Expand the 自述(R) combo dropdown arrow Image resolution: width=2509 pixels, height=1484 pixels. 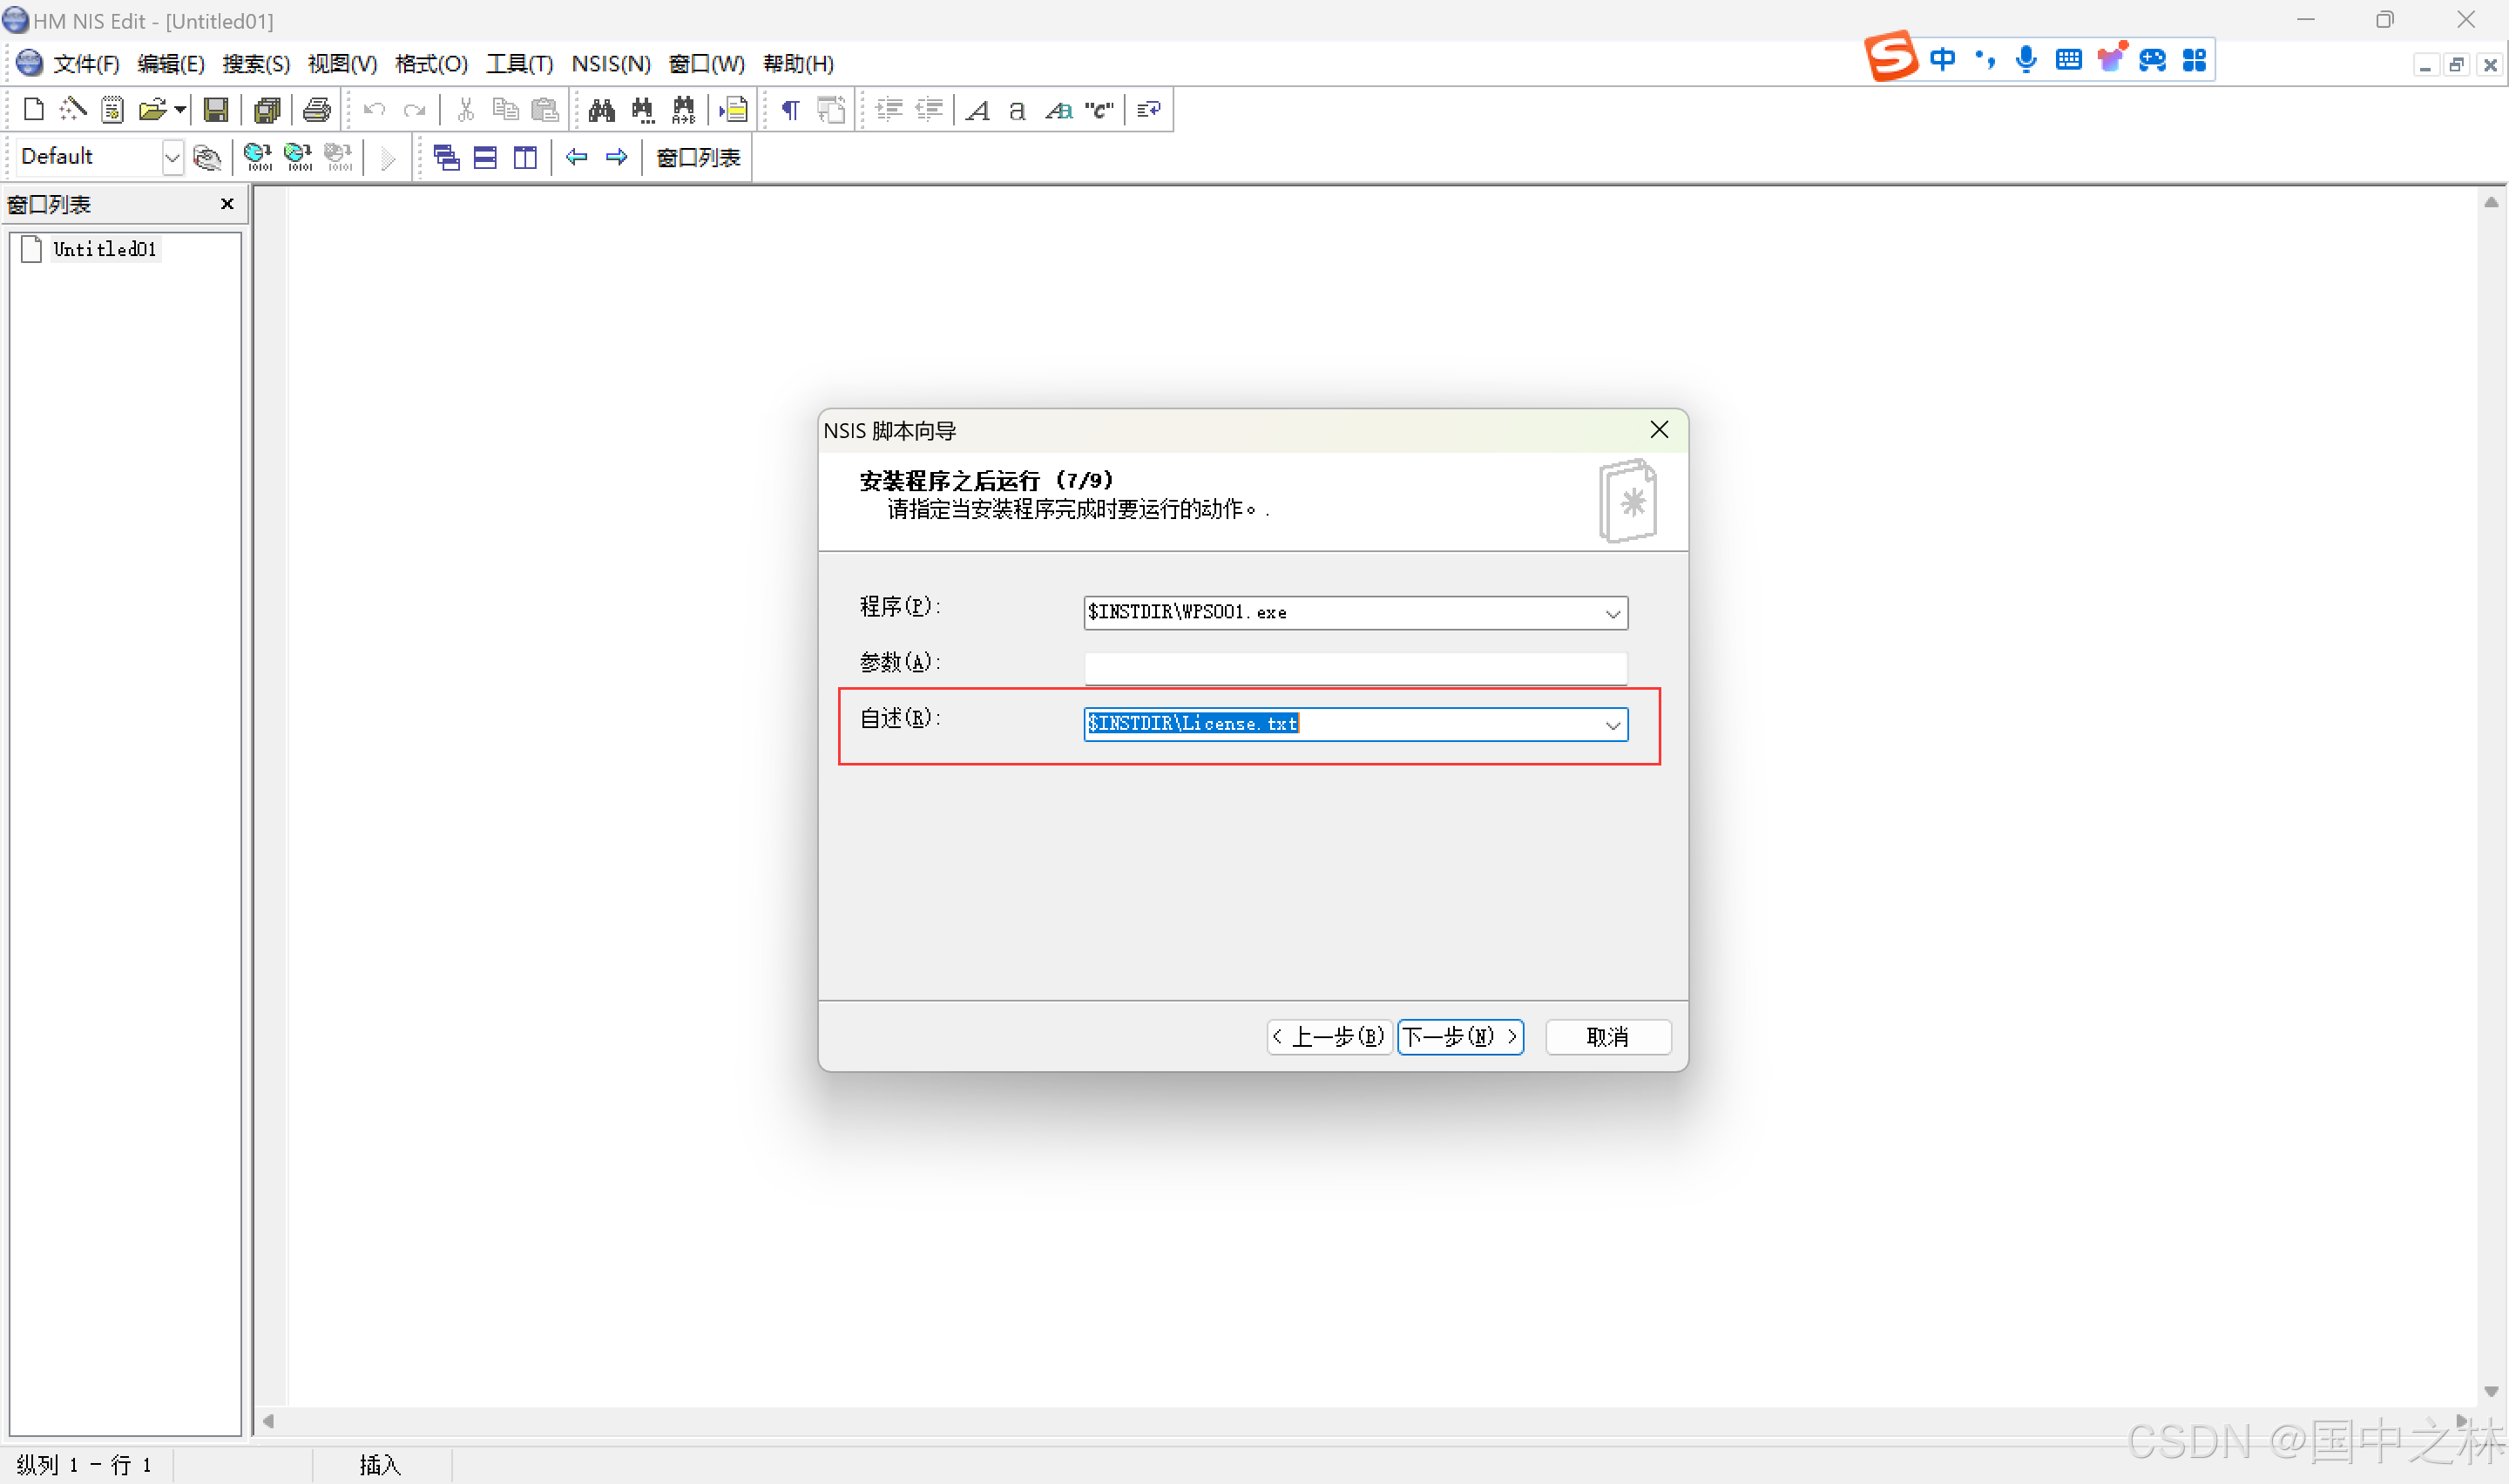point(1612,725)
